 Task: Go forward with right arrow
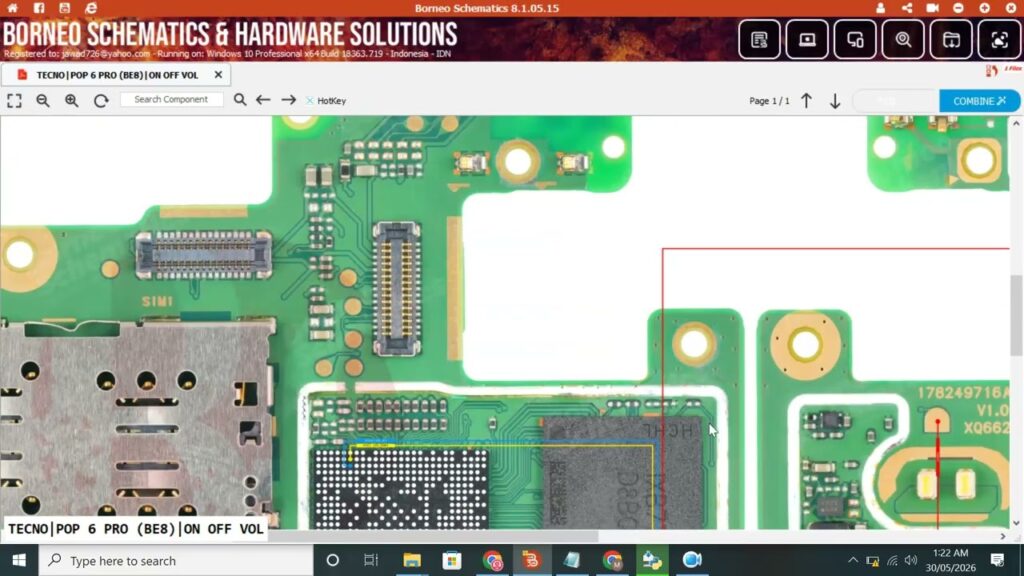click(289, 100)
